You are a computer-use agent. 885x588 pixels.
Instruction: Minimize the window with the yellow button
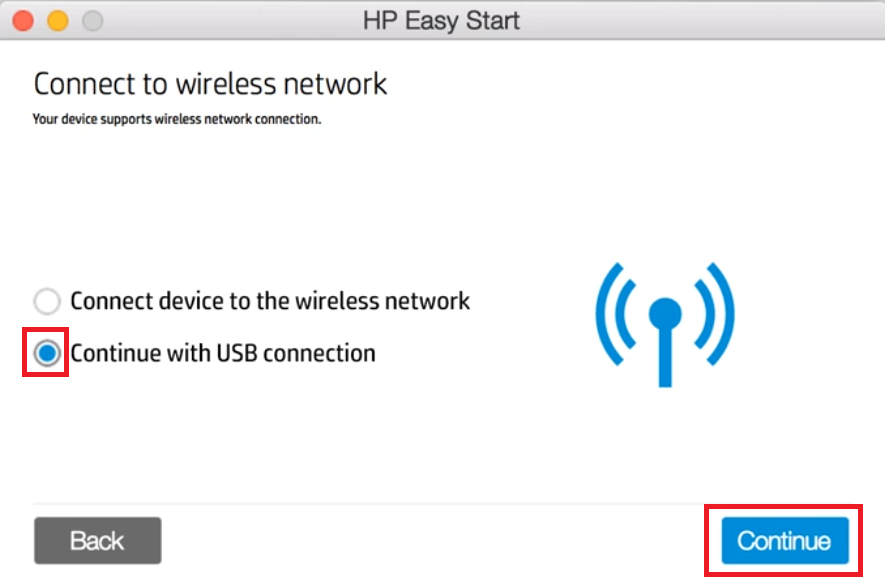[x=58, y=21]
